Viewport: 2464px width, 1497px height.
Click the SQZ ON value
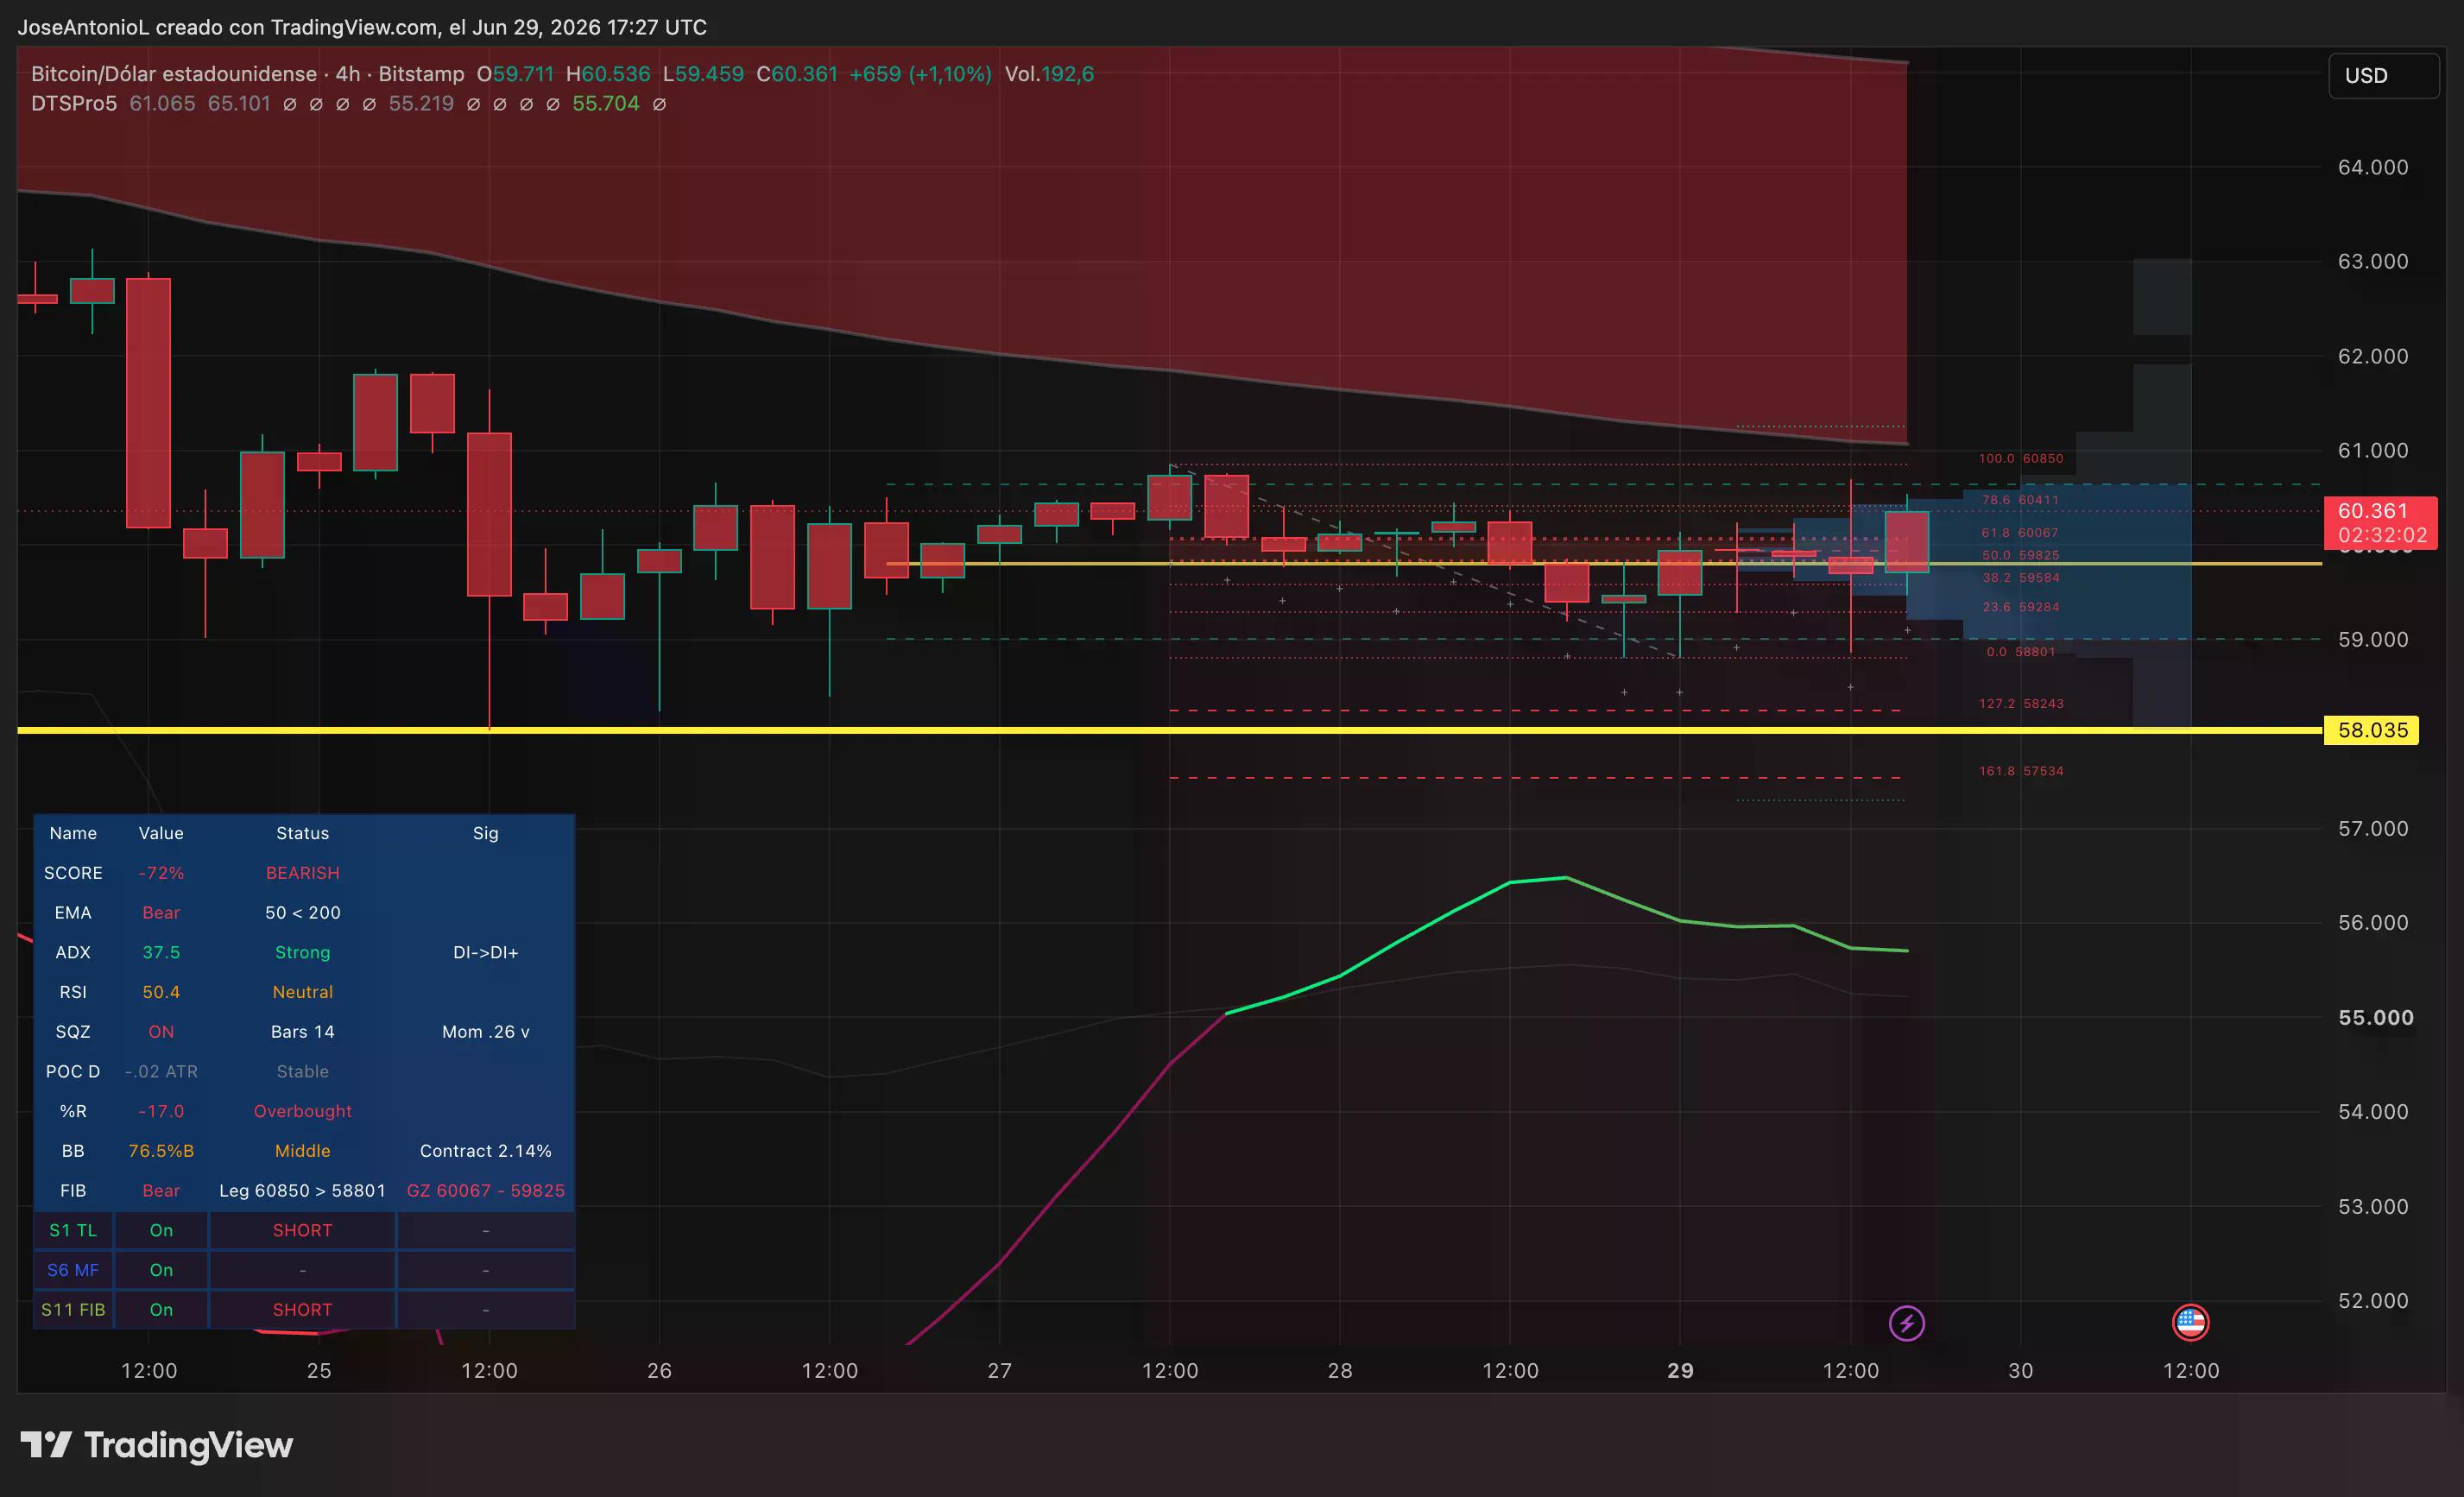click(161, 1032)
